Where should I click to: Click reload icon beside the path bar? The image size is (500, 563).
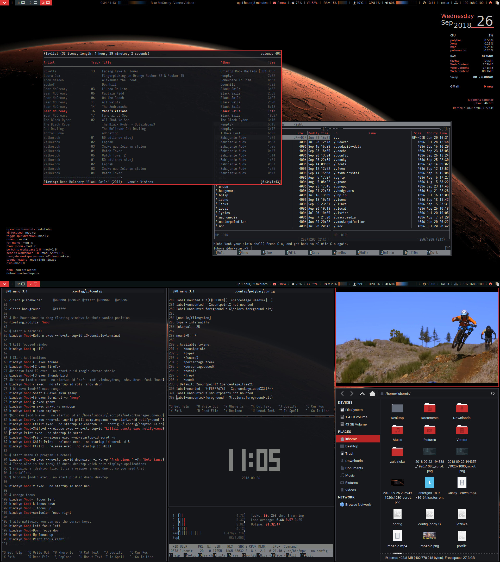[492, 394]
